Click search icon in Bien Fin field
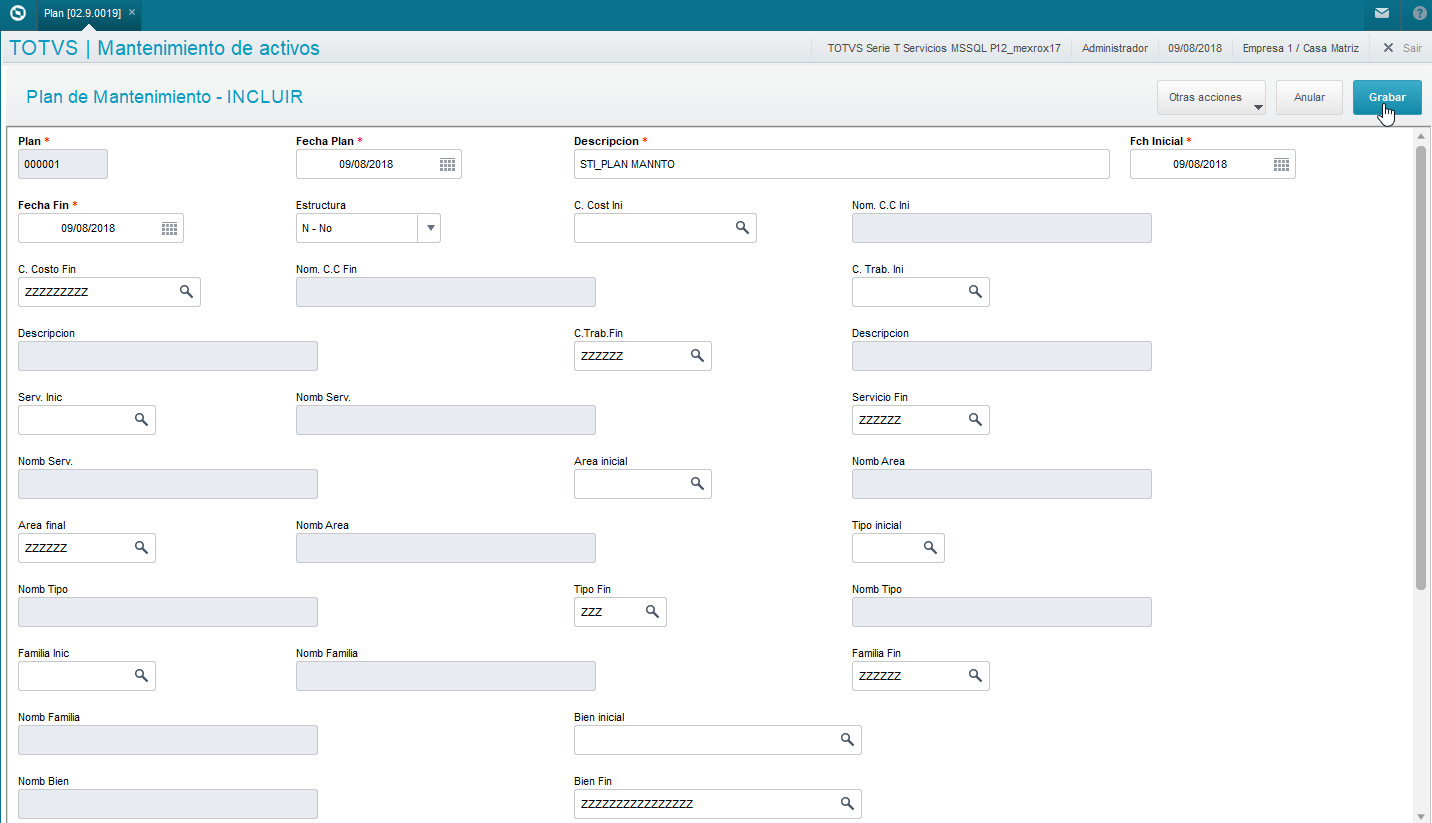 coord(847,804)
